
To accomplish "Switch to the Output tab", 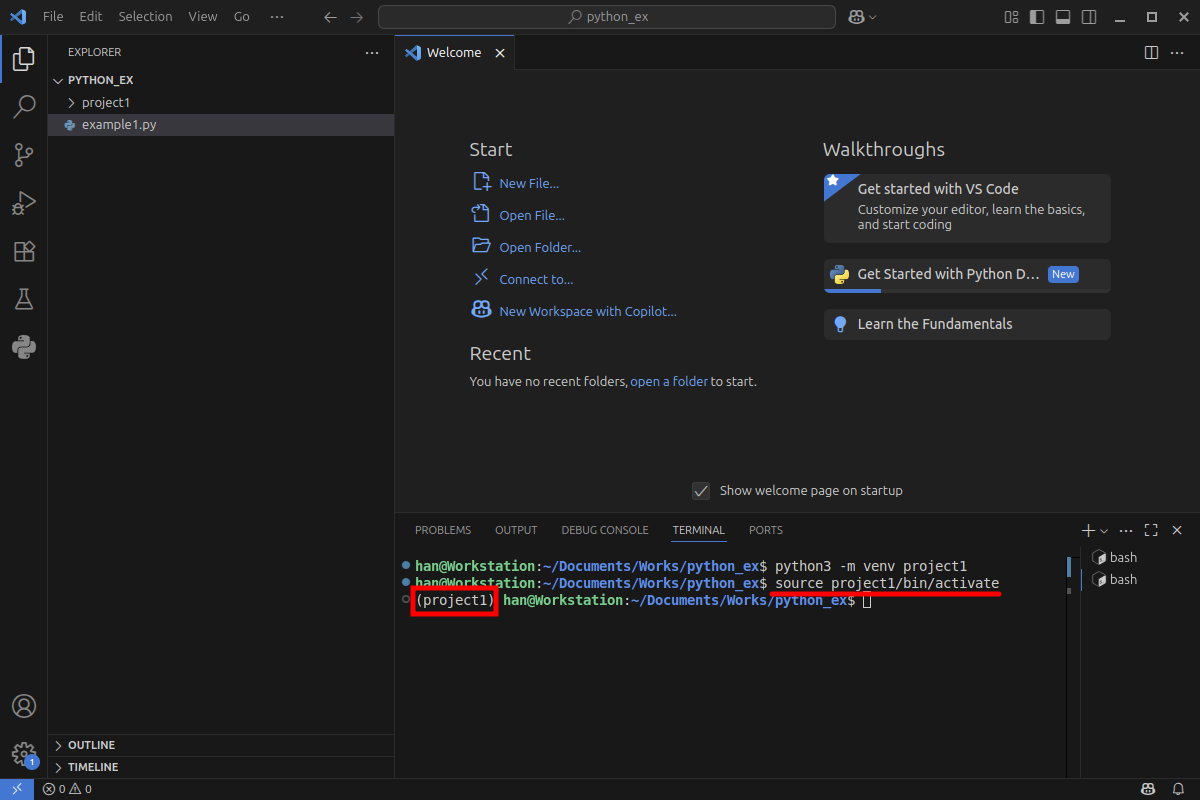I will [516, 530].
